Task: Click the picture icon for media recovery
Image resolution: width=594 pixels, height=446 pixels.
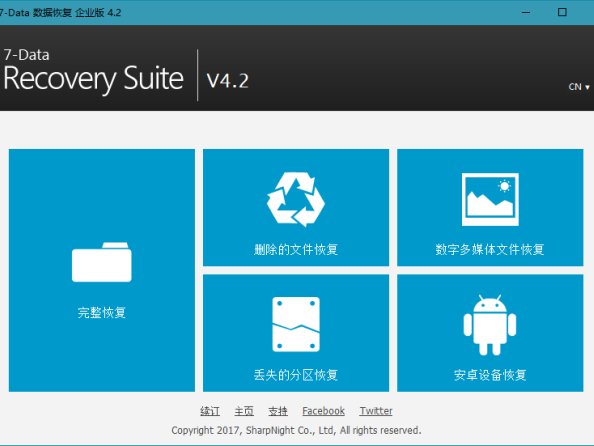Action: pos(490,199)
